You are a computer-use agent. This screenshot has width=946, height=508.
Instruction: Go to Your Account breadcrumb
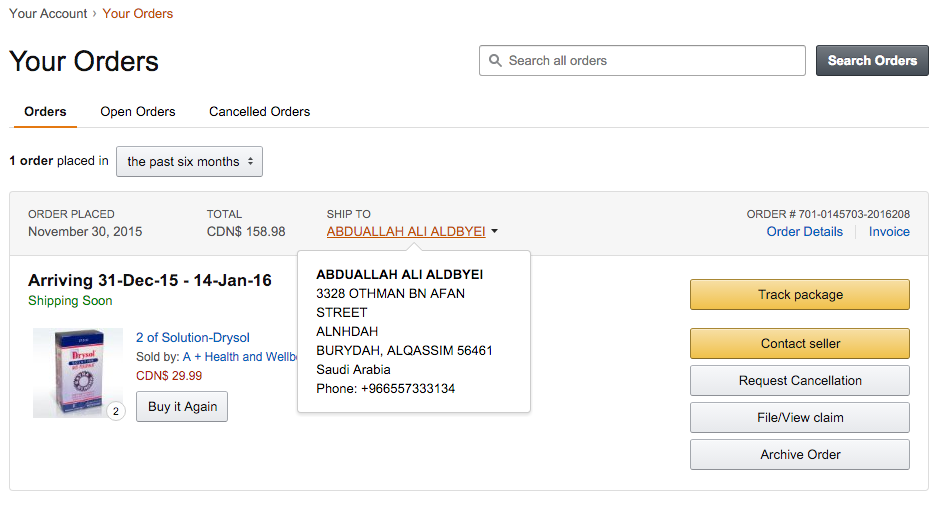click(47, 14)
